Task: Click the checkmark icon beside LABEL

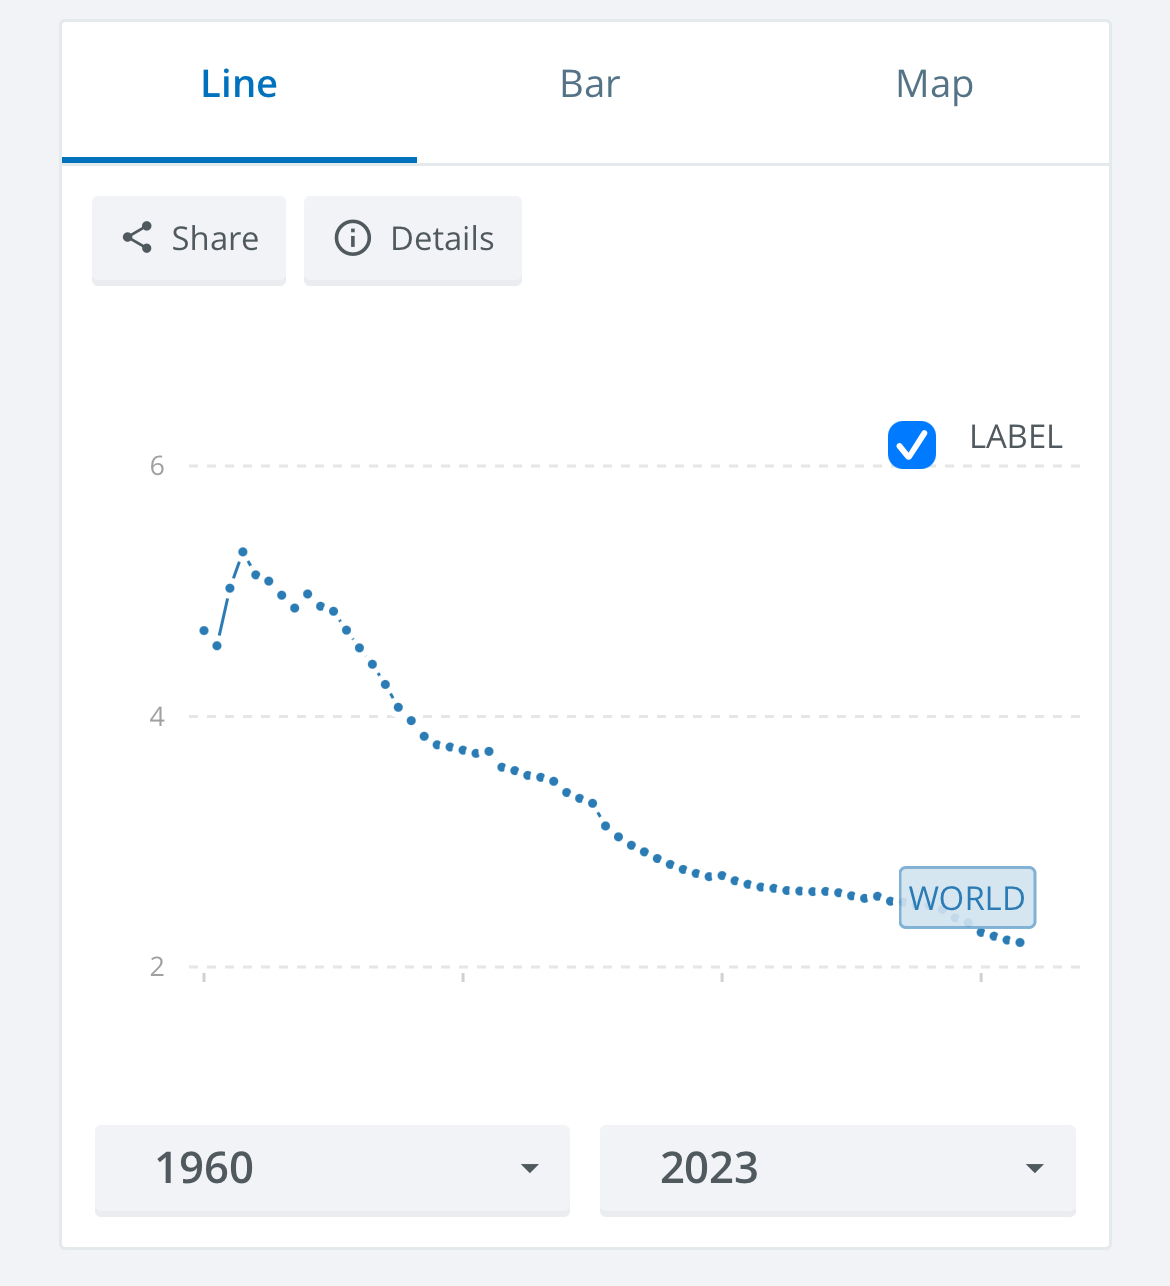Action: point(912,445)
